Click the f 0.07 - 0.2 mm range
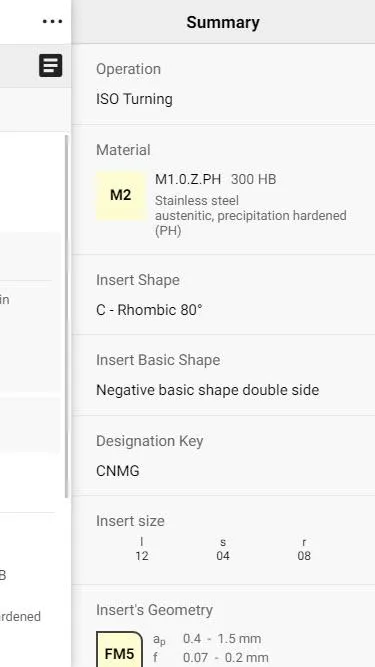Viewport: 375px width, 667px height. pyautogui.click(x=210, y=658)
